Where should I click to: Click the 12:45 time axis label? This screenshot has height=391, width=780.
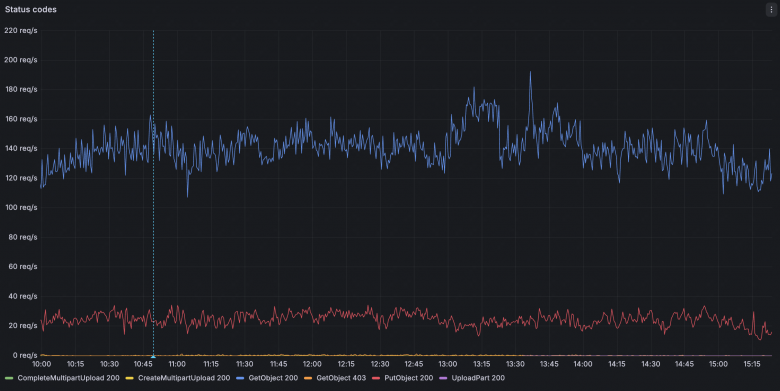tap(413, 364)
